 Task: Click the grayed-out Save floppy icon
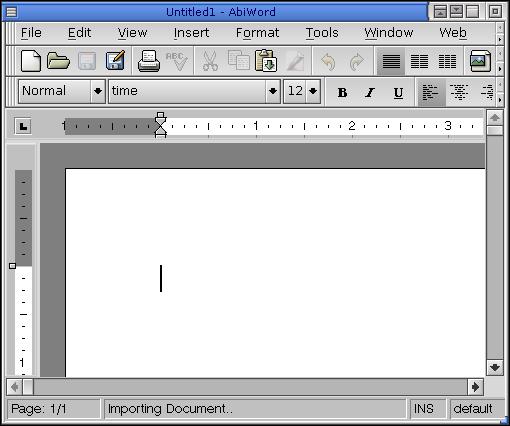coord(87,61)
